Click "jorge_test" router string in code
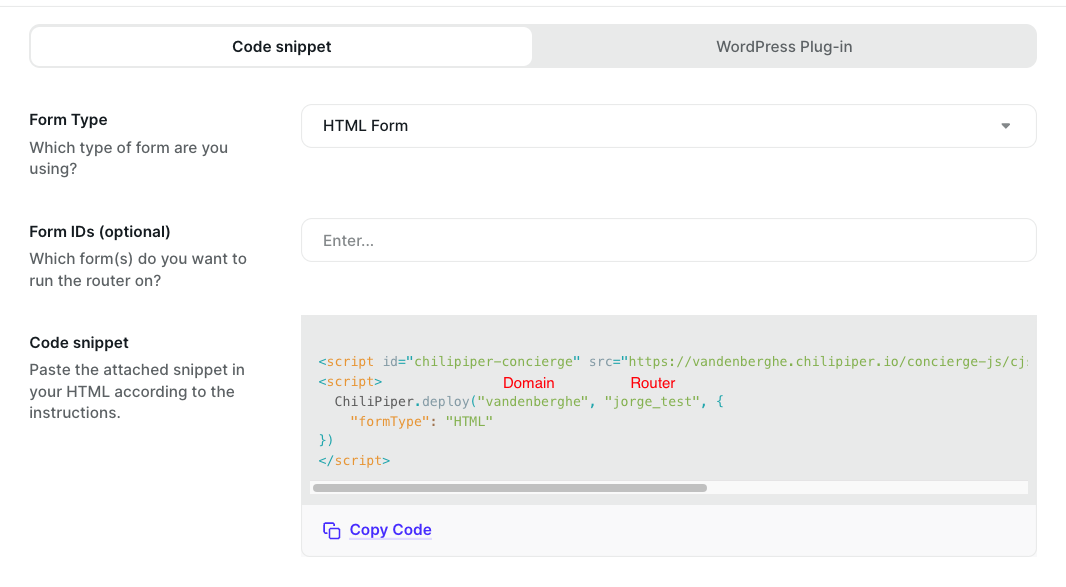Screen dimensions: 1066x587 point(648,402)
